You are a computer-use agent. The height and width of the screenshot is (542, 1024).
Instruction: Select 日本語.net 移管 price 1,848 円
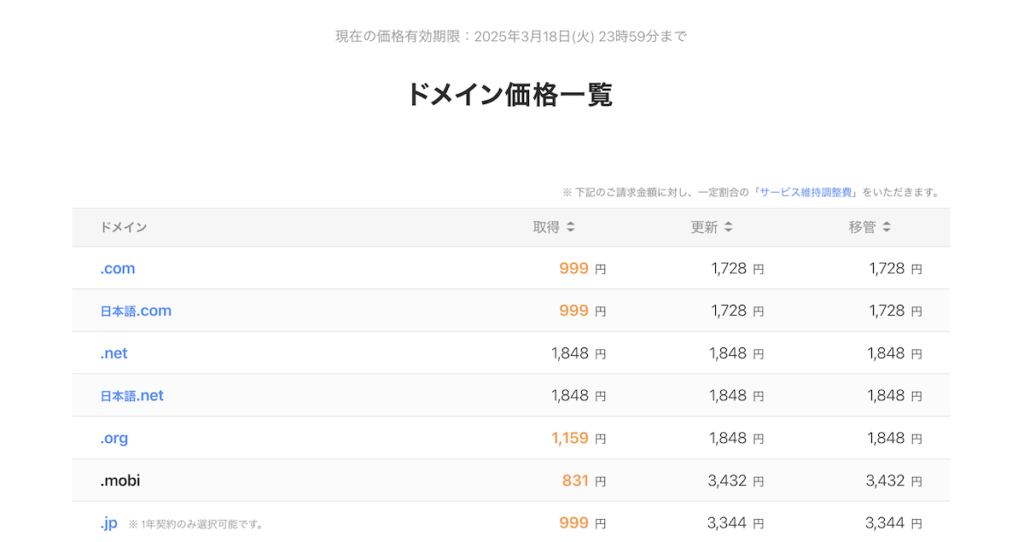(x=895, y=396)
